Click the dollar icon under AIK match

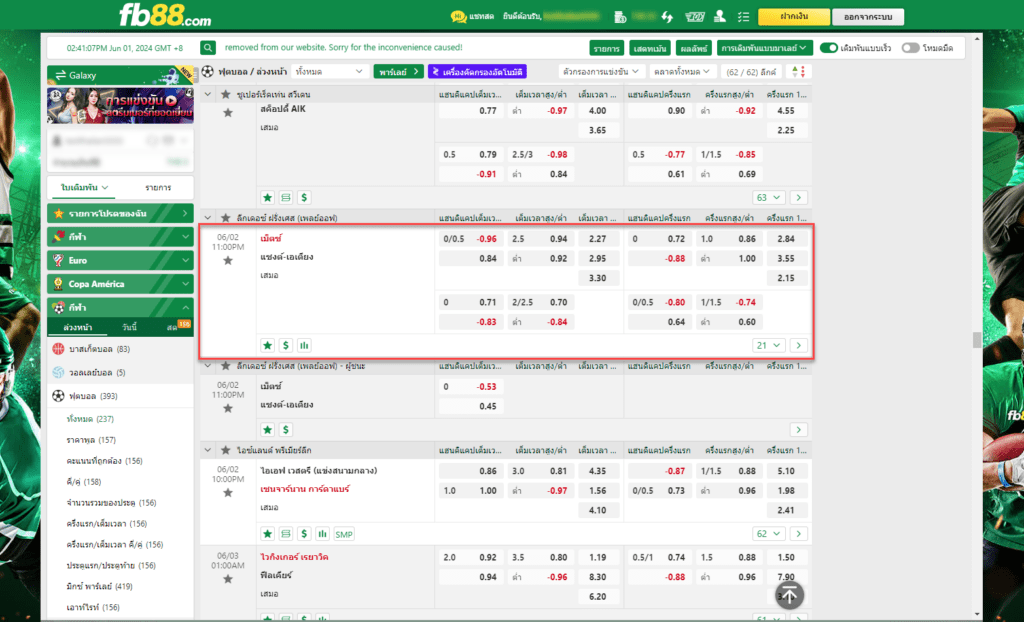304,197
